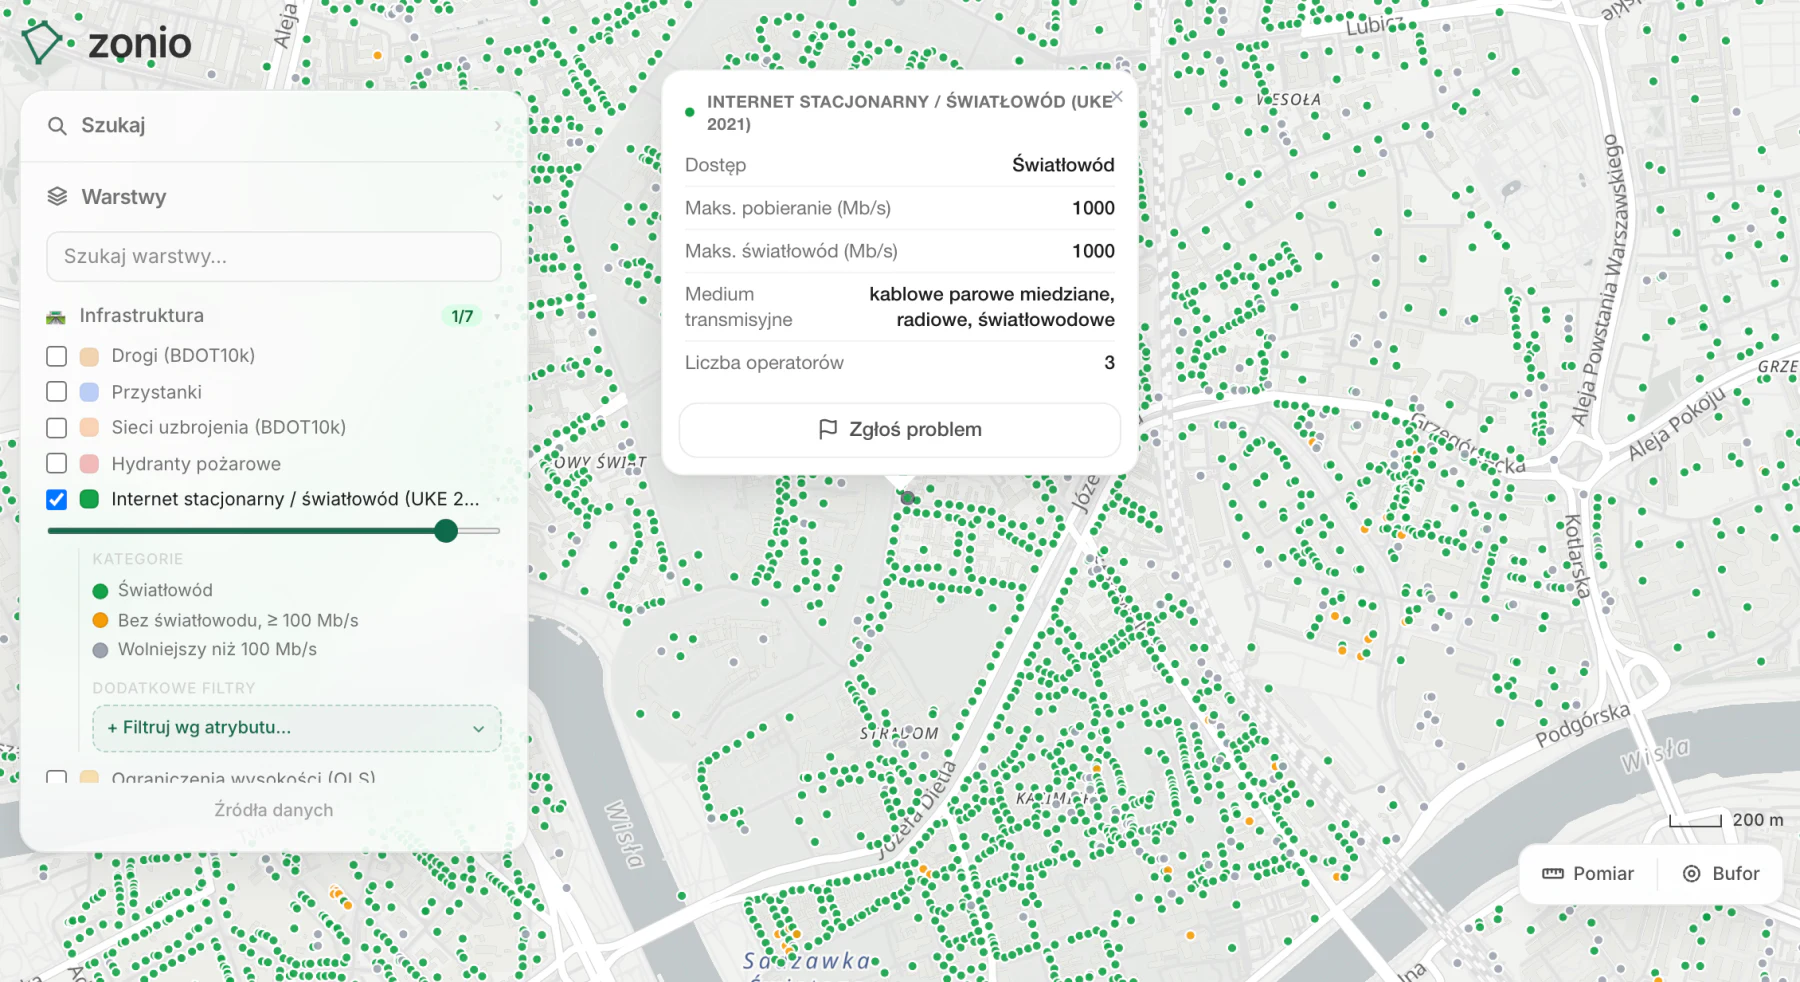
Task: Click the Bufor target icon
Action: [x=1691, y=874]
